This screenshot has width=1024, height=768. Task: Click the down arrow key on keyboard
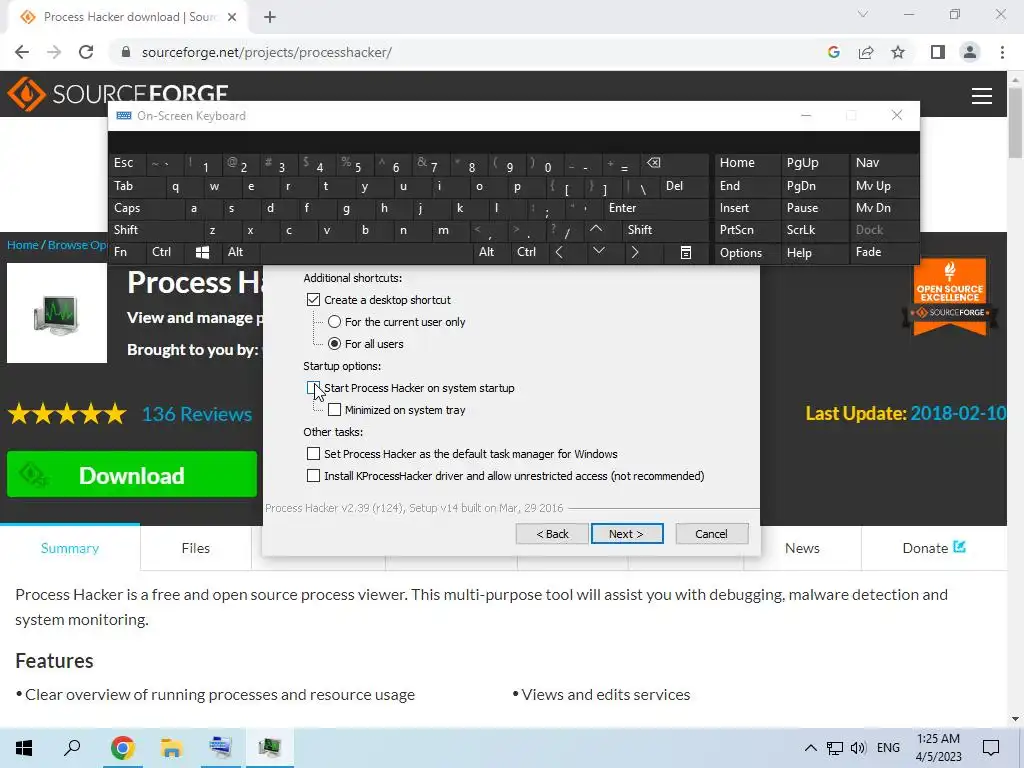[x=598, y=251]
